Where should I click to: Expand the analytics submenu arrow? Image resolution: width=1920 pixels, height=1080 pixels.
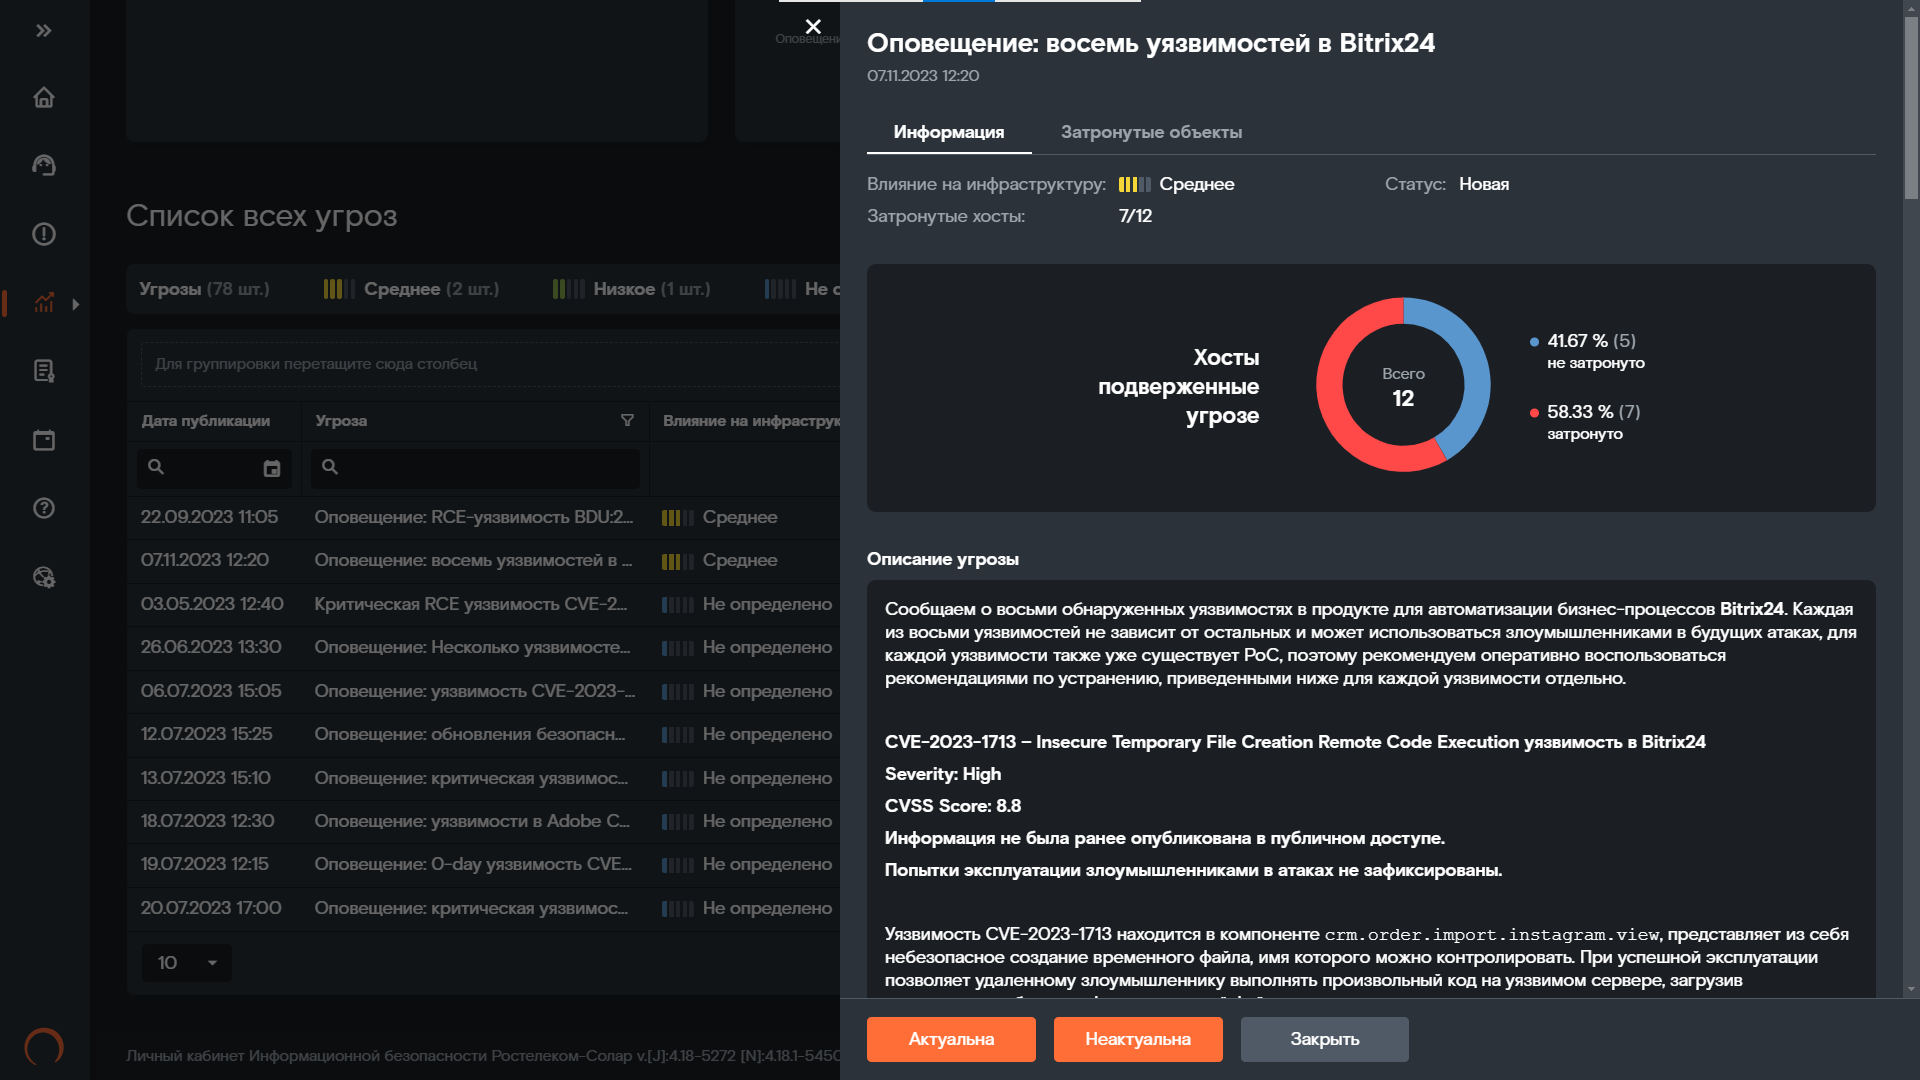click(x=76, y=304)
